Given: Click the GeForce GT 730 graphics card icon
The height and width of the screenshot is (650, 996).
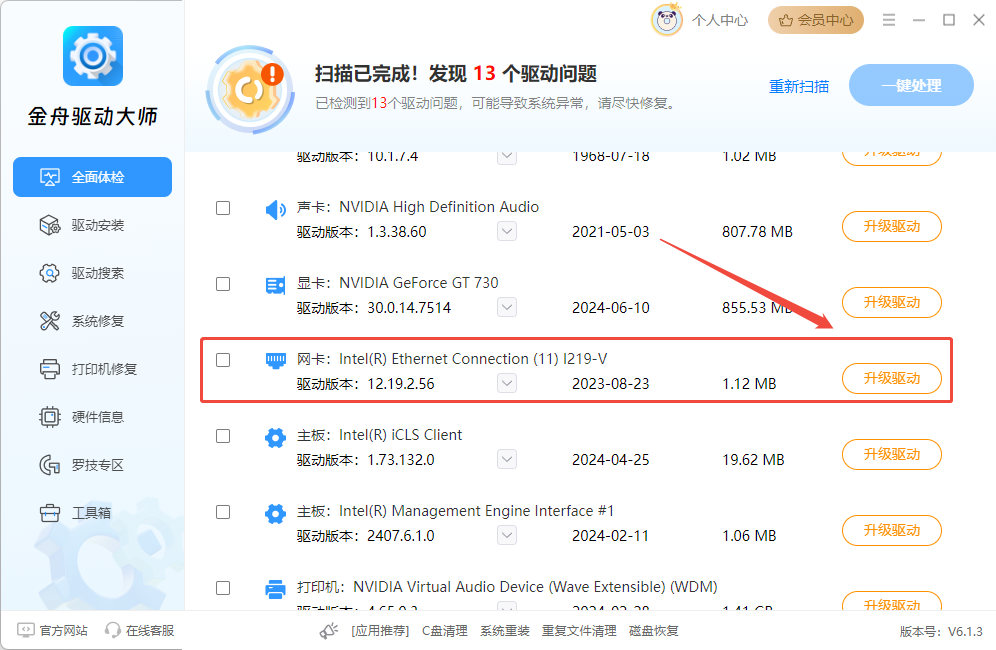Looking at the screenshot, I should click(275, 285).
